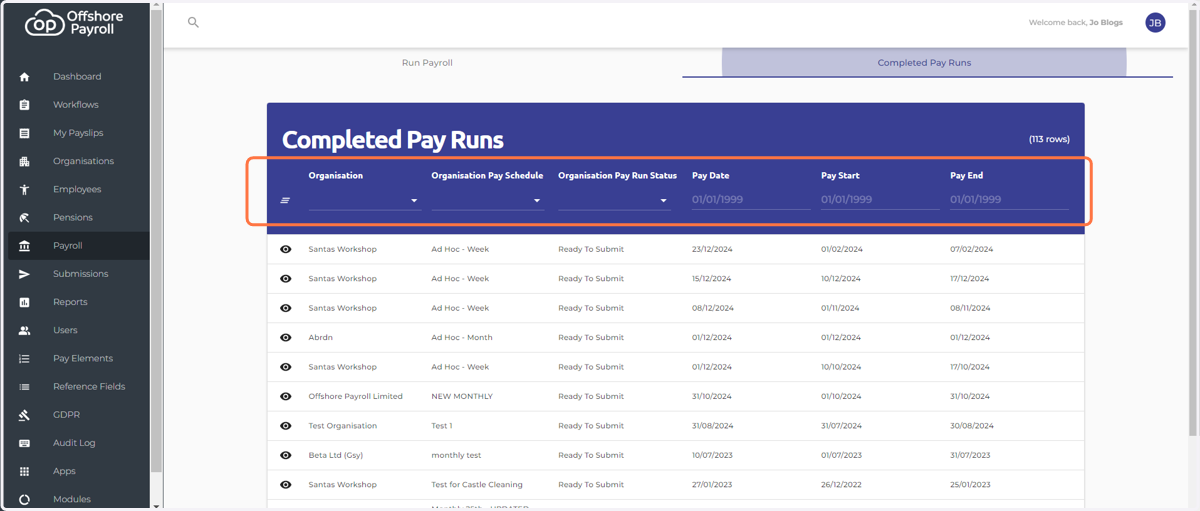Click the 'NEW MONTHLY' pay schedule cell
The width and height of the screenshot is (1200, 511).
point(462,397)
